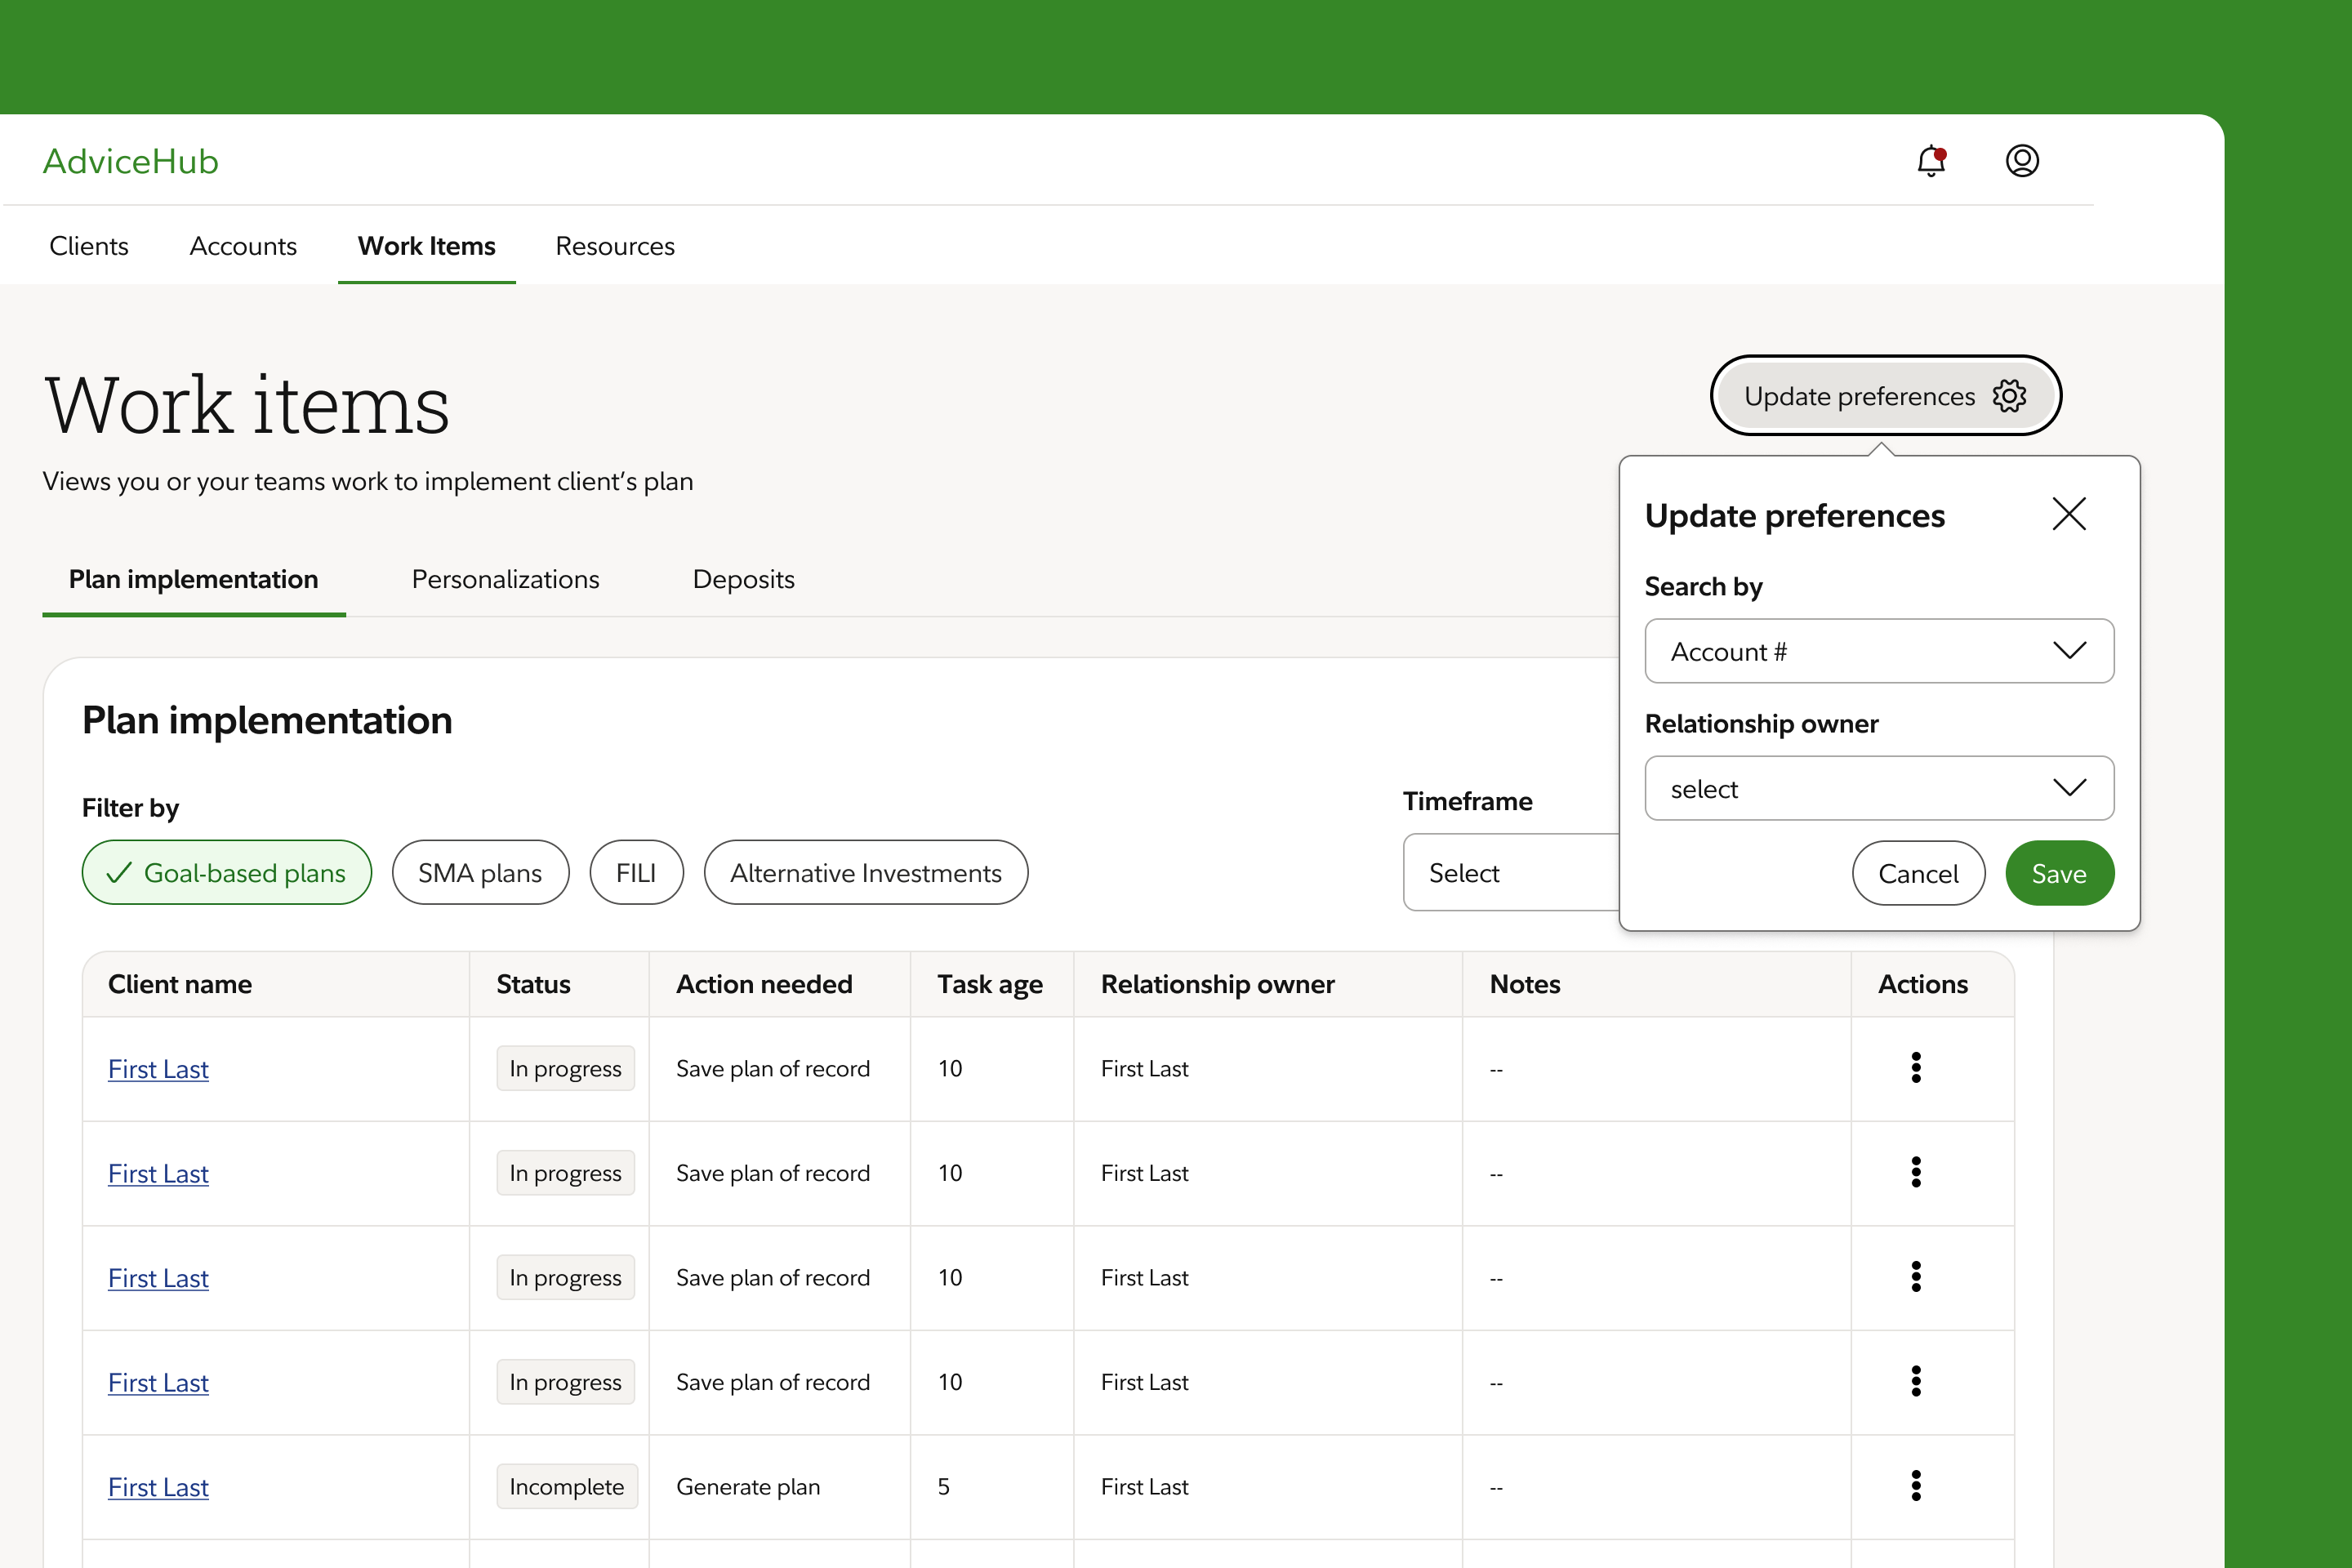Viewport: 2352px width, 1568px height.
Task: Open actions menu for first table row
Action: (x=1916, y=1068)
